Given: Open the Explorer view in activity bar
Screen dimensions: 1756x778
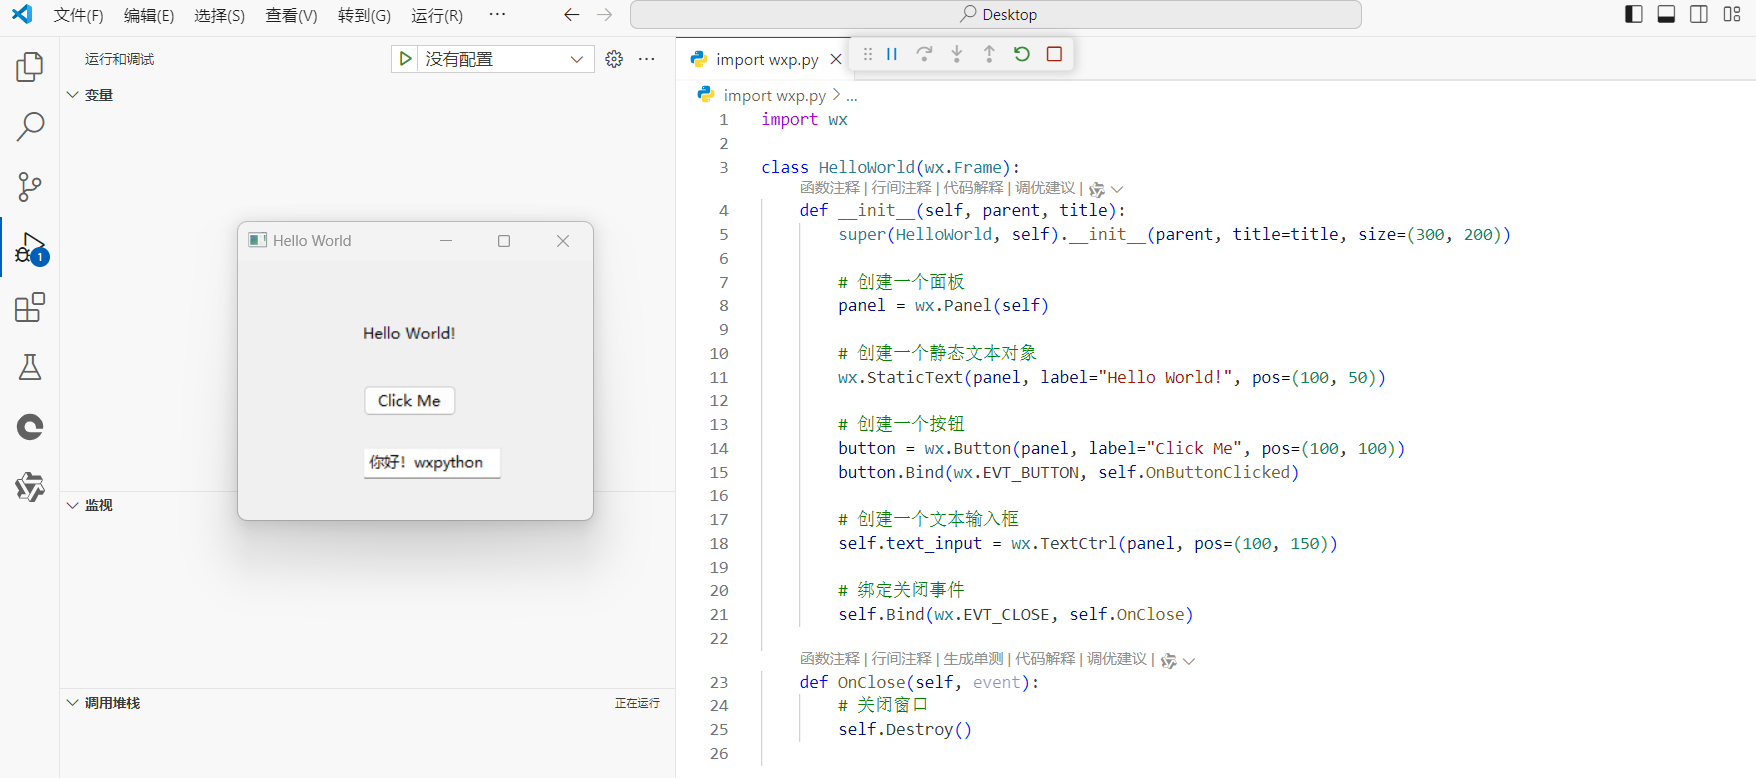Looking at the screenshot, I should (30, 67).
